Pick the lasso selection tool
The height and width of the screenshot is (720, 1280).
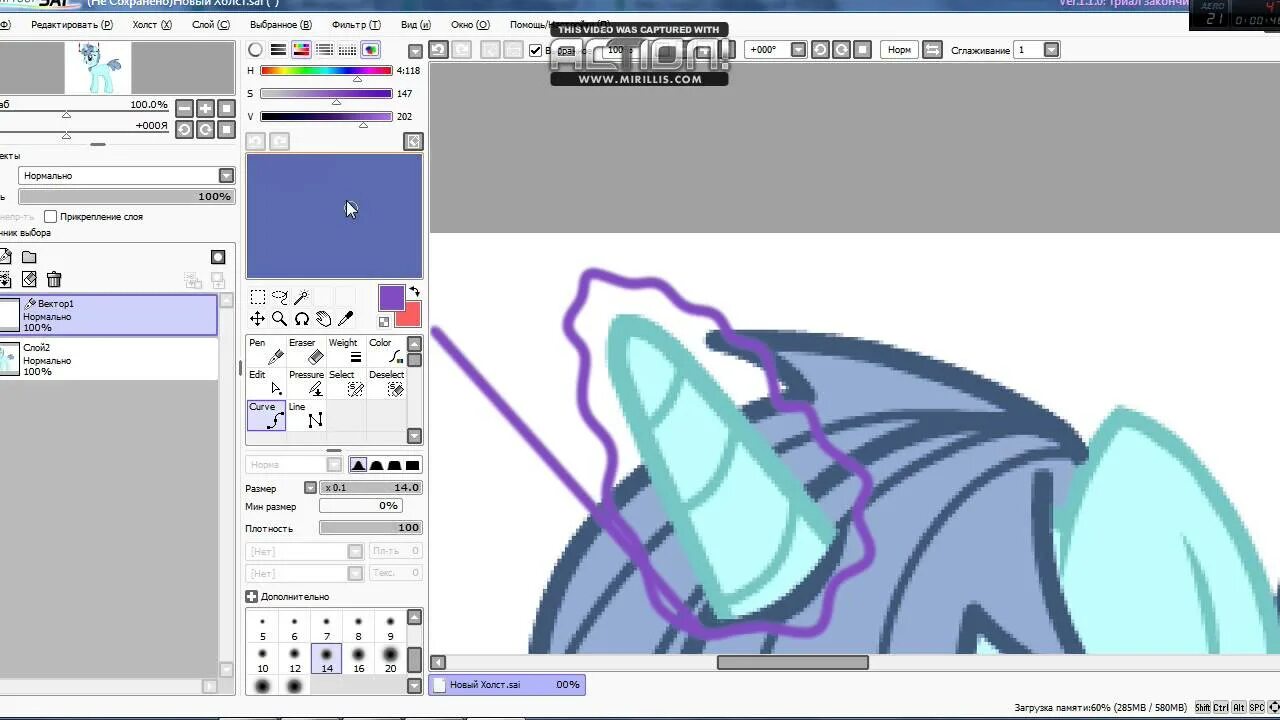tap(279, 297)
